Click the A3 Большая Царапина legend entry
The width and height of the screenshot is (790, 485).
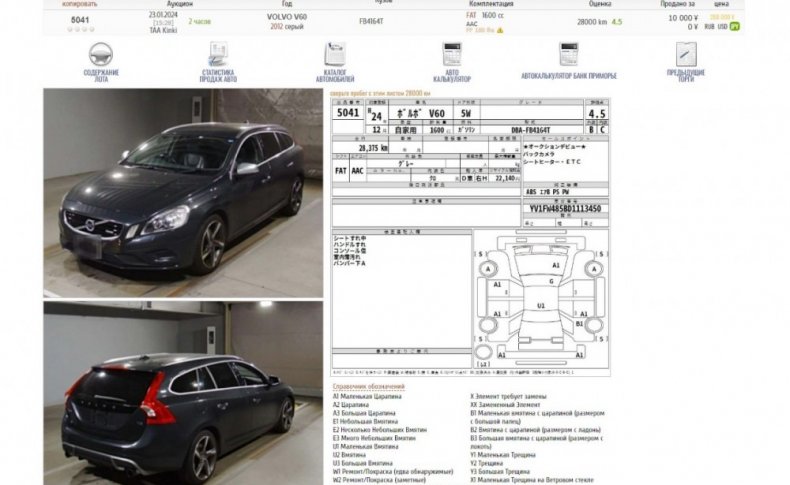pyautogui.click(x=364, y=413)
